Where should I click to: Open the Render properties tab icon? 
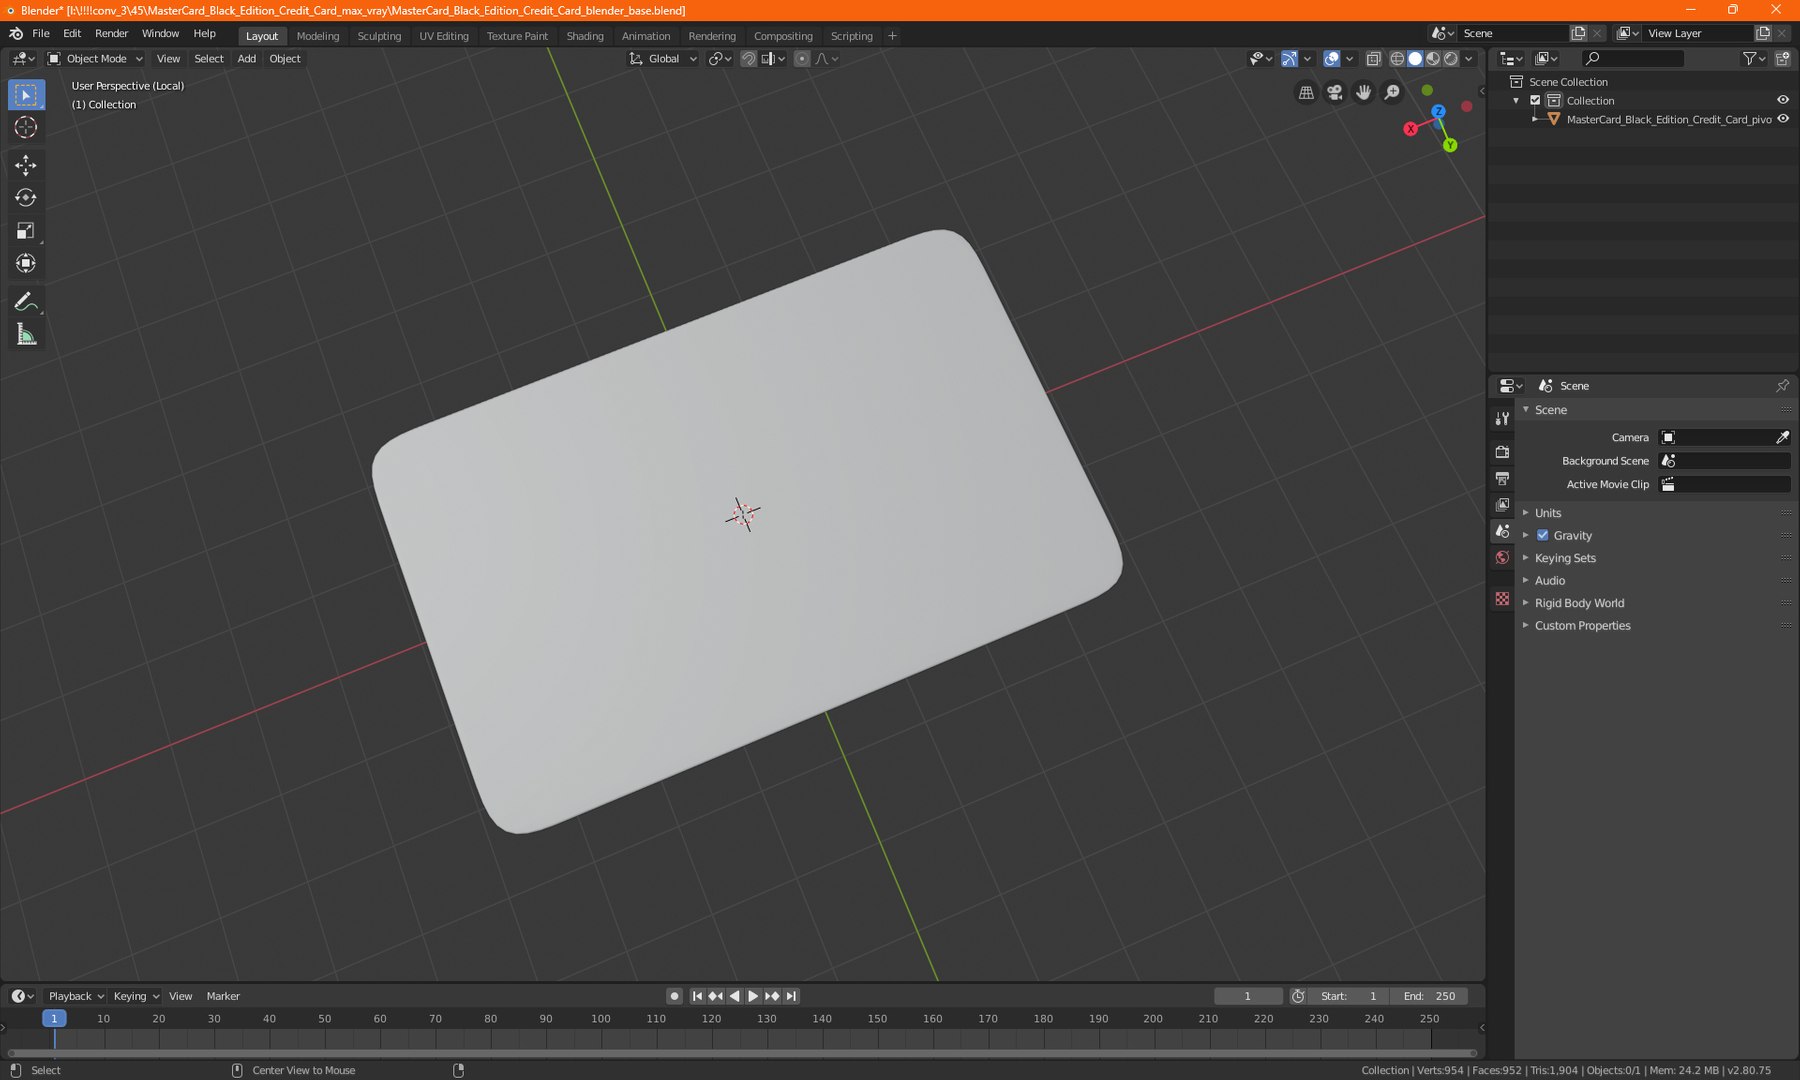coord(1502,452)
